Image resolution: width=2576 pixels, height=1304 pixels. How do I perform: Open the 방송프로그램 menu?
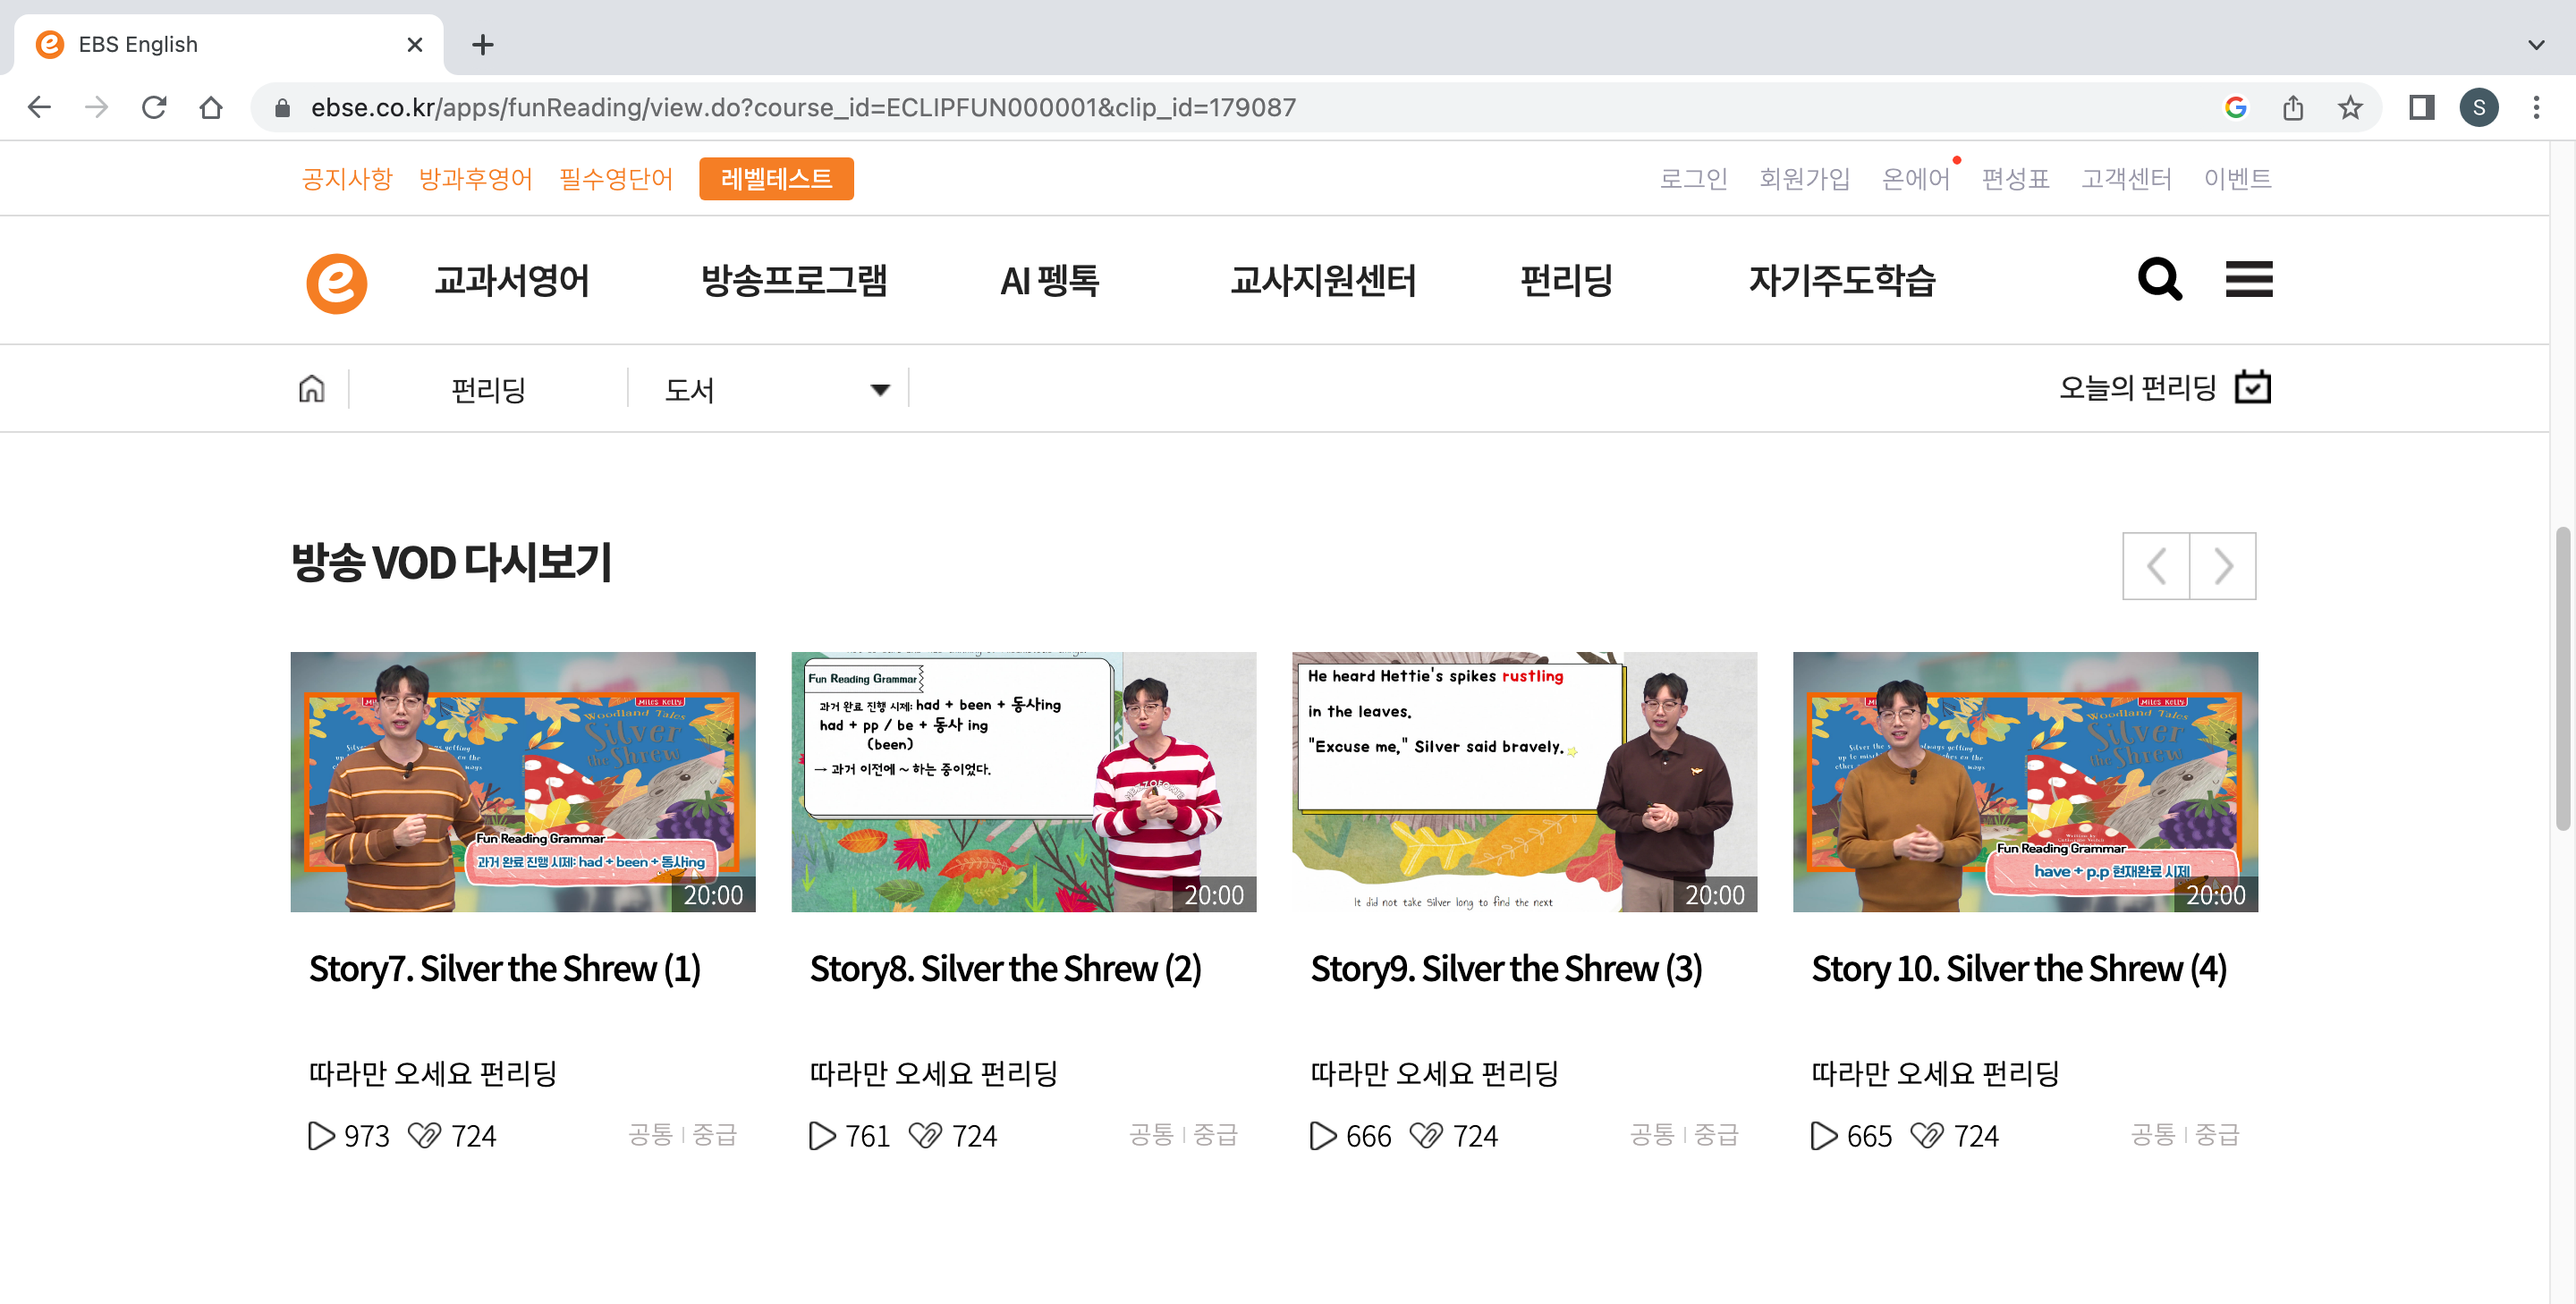pos(793,281)
